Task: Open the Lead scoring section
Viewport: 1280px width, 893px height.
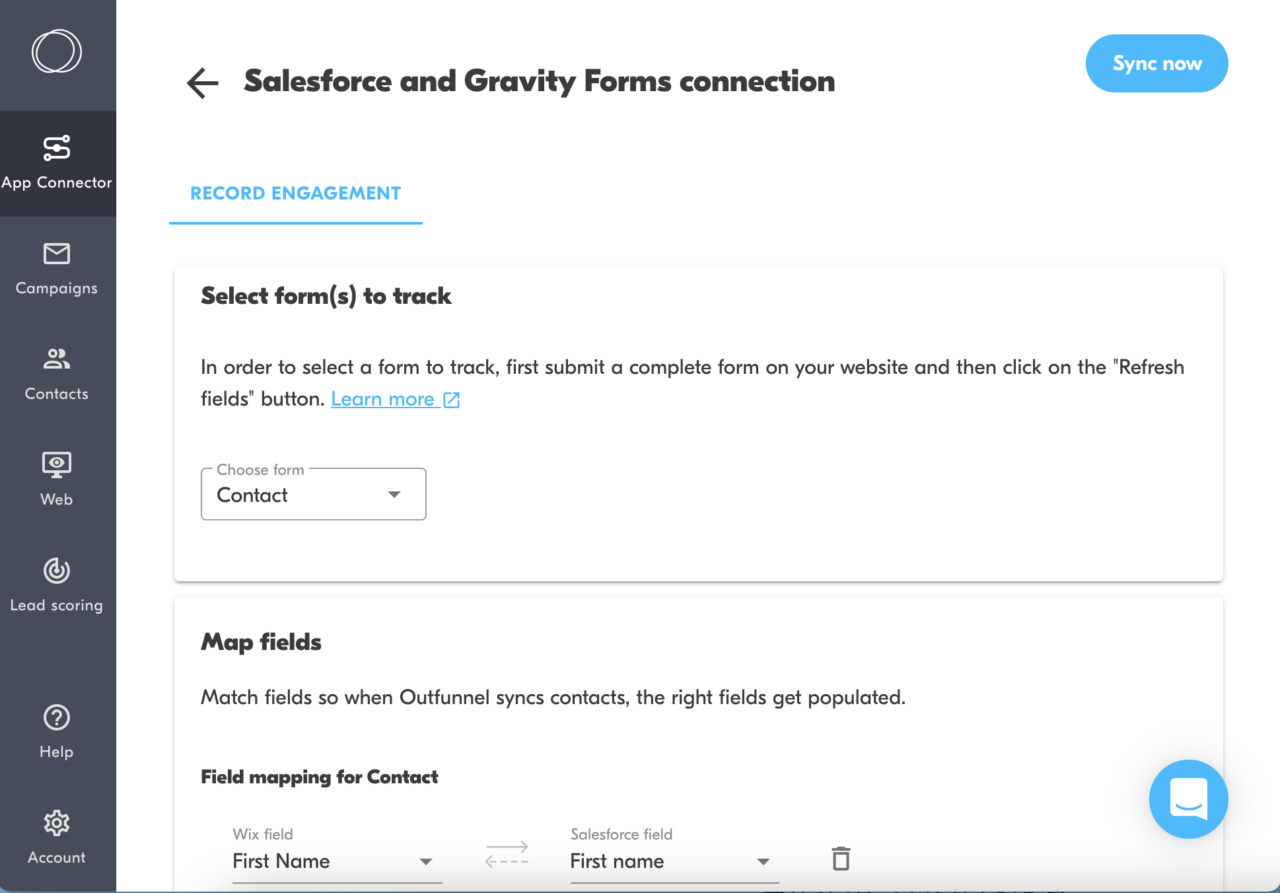Action: (57, 582)
